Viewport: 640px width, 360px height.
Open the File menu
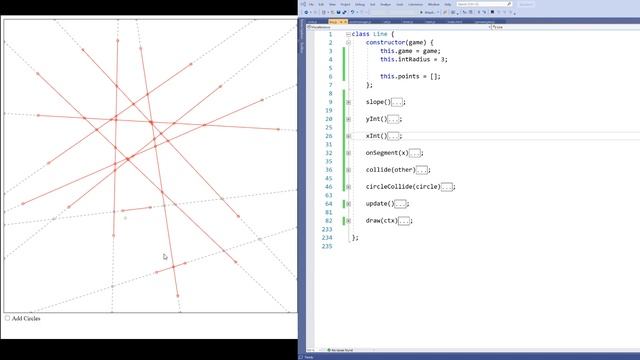tap(311, 4)
